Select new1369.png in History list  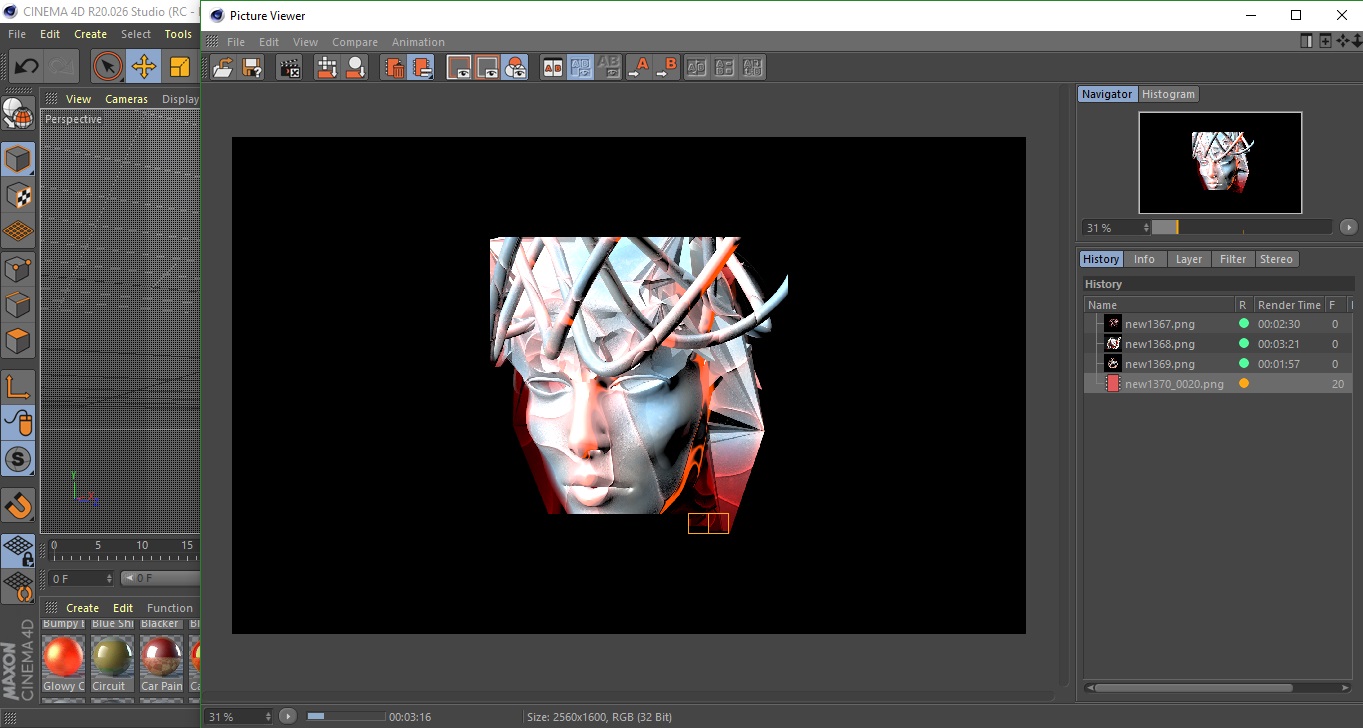(1218, 364)
